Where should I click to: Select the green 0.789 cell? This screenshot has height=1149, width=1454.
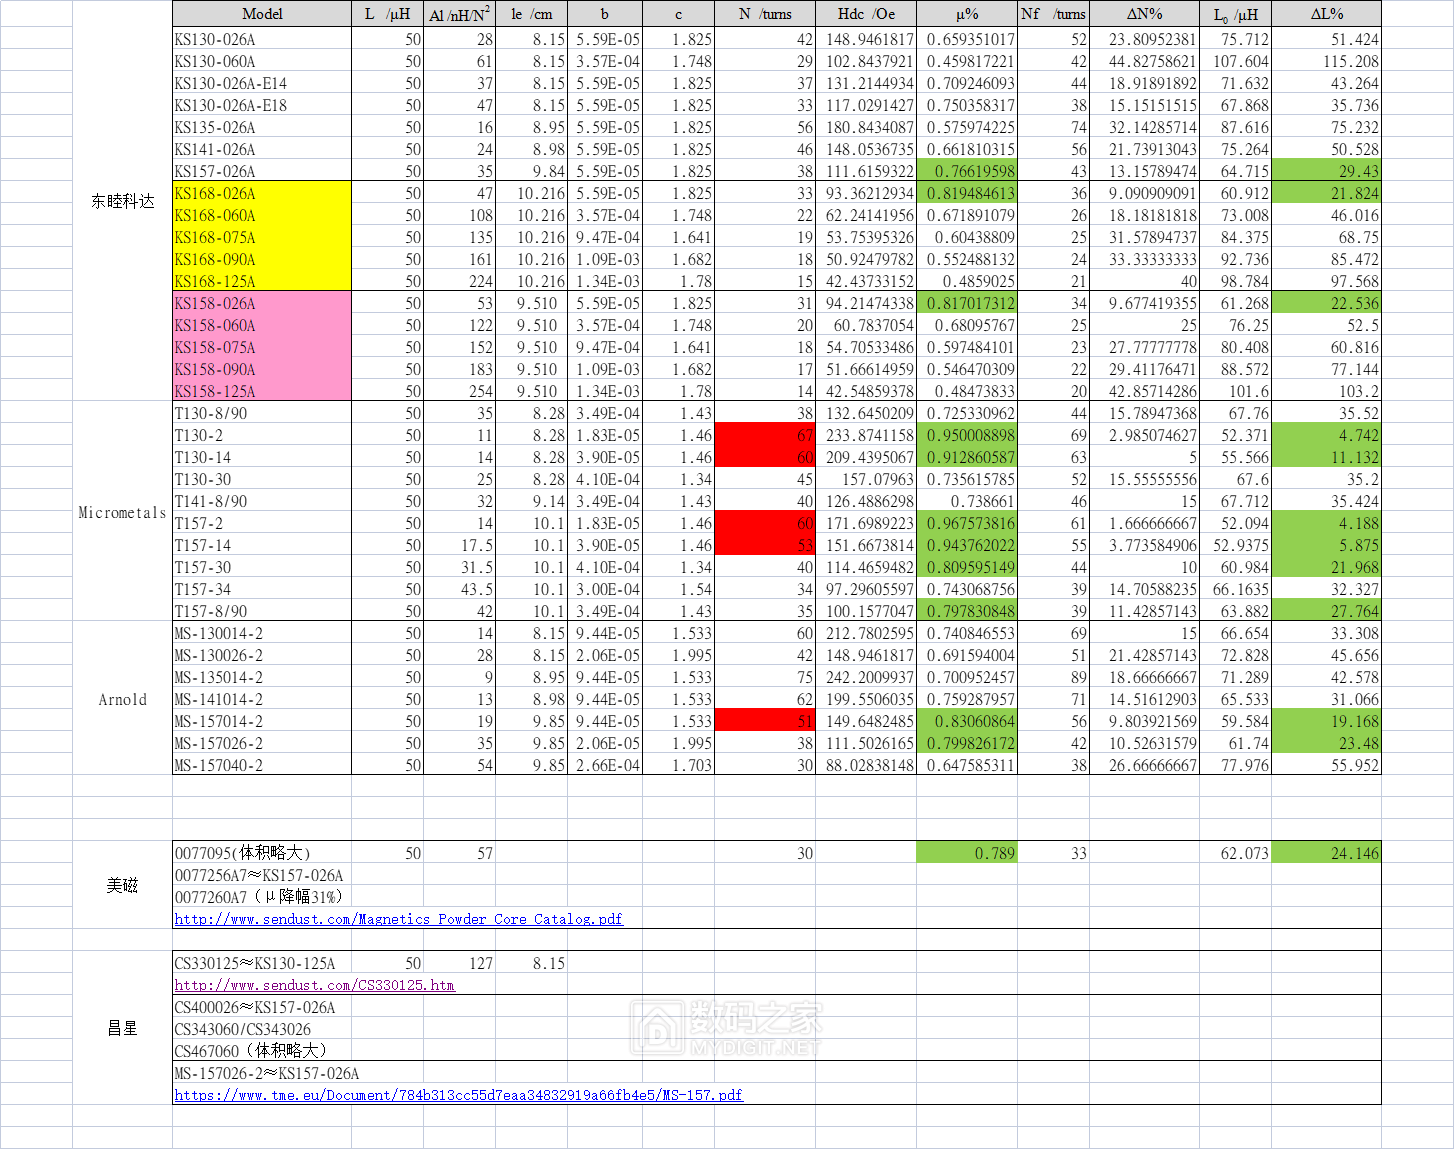pyautogui.click(x=966, y=853)
